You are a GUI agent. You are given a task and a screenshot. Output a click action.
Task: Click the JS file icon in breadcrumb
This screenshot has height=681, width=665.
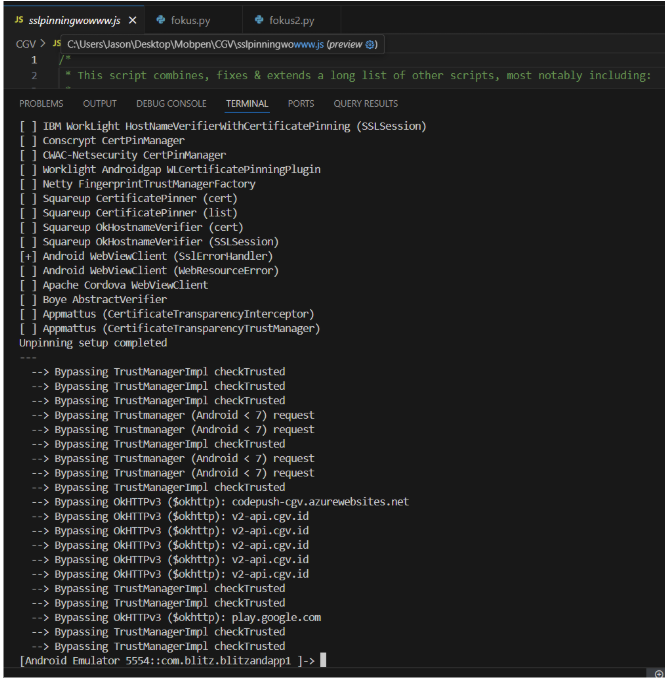pos(56,43)
